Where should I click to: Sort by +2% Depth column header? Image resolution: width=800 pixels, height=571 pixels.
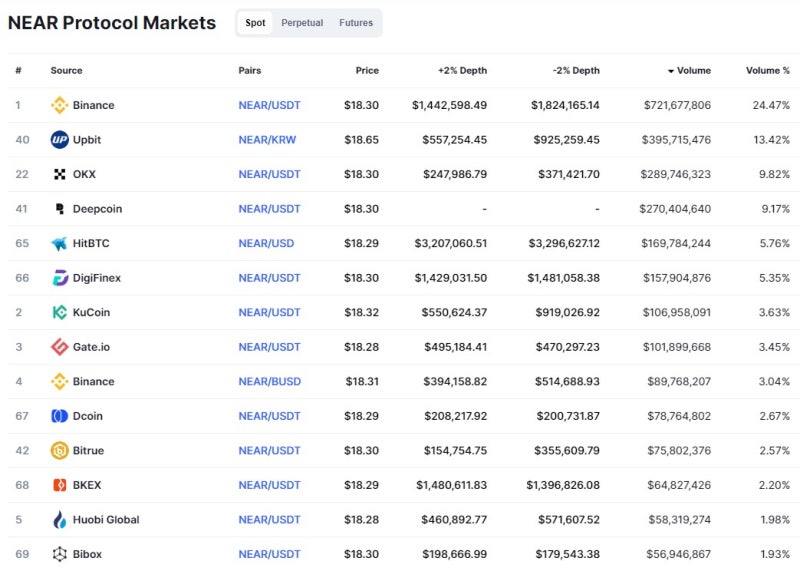462,71
